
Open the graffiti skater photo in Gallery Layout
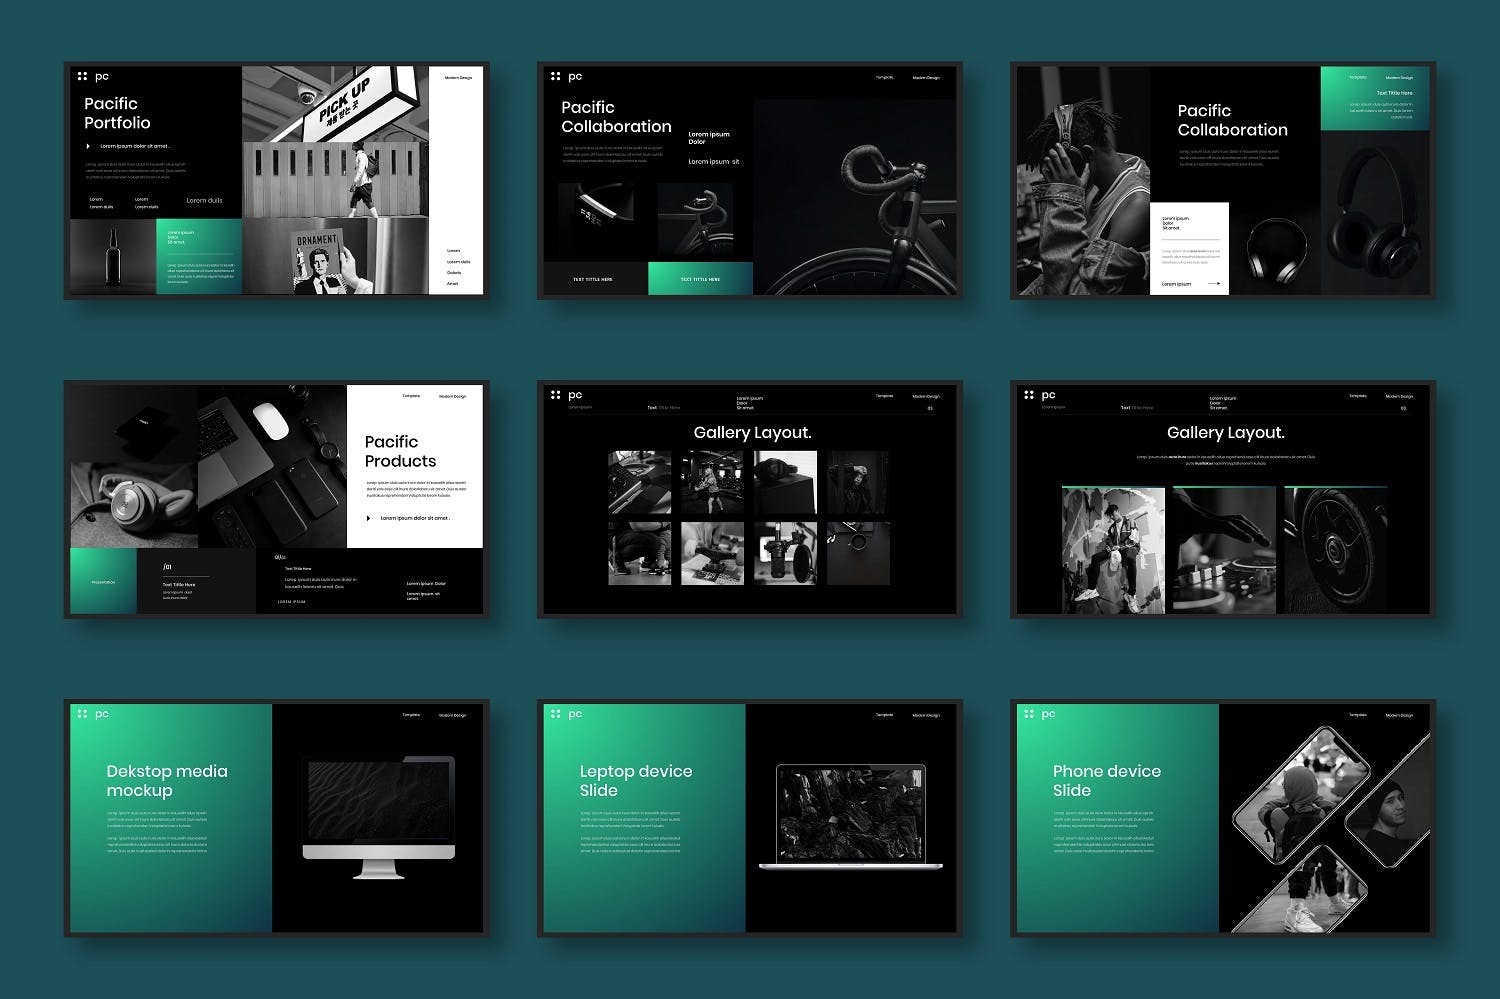[1113, 550]
